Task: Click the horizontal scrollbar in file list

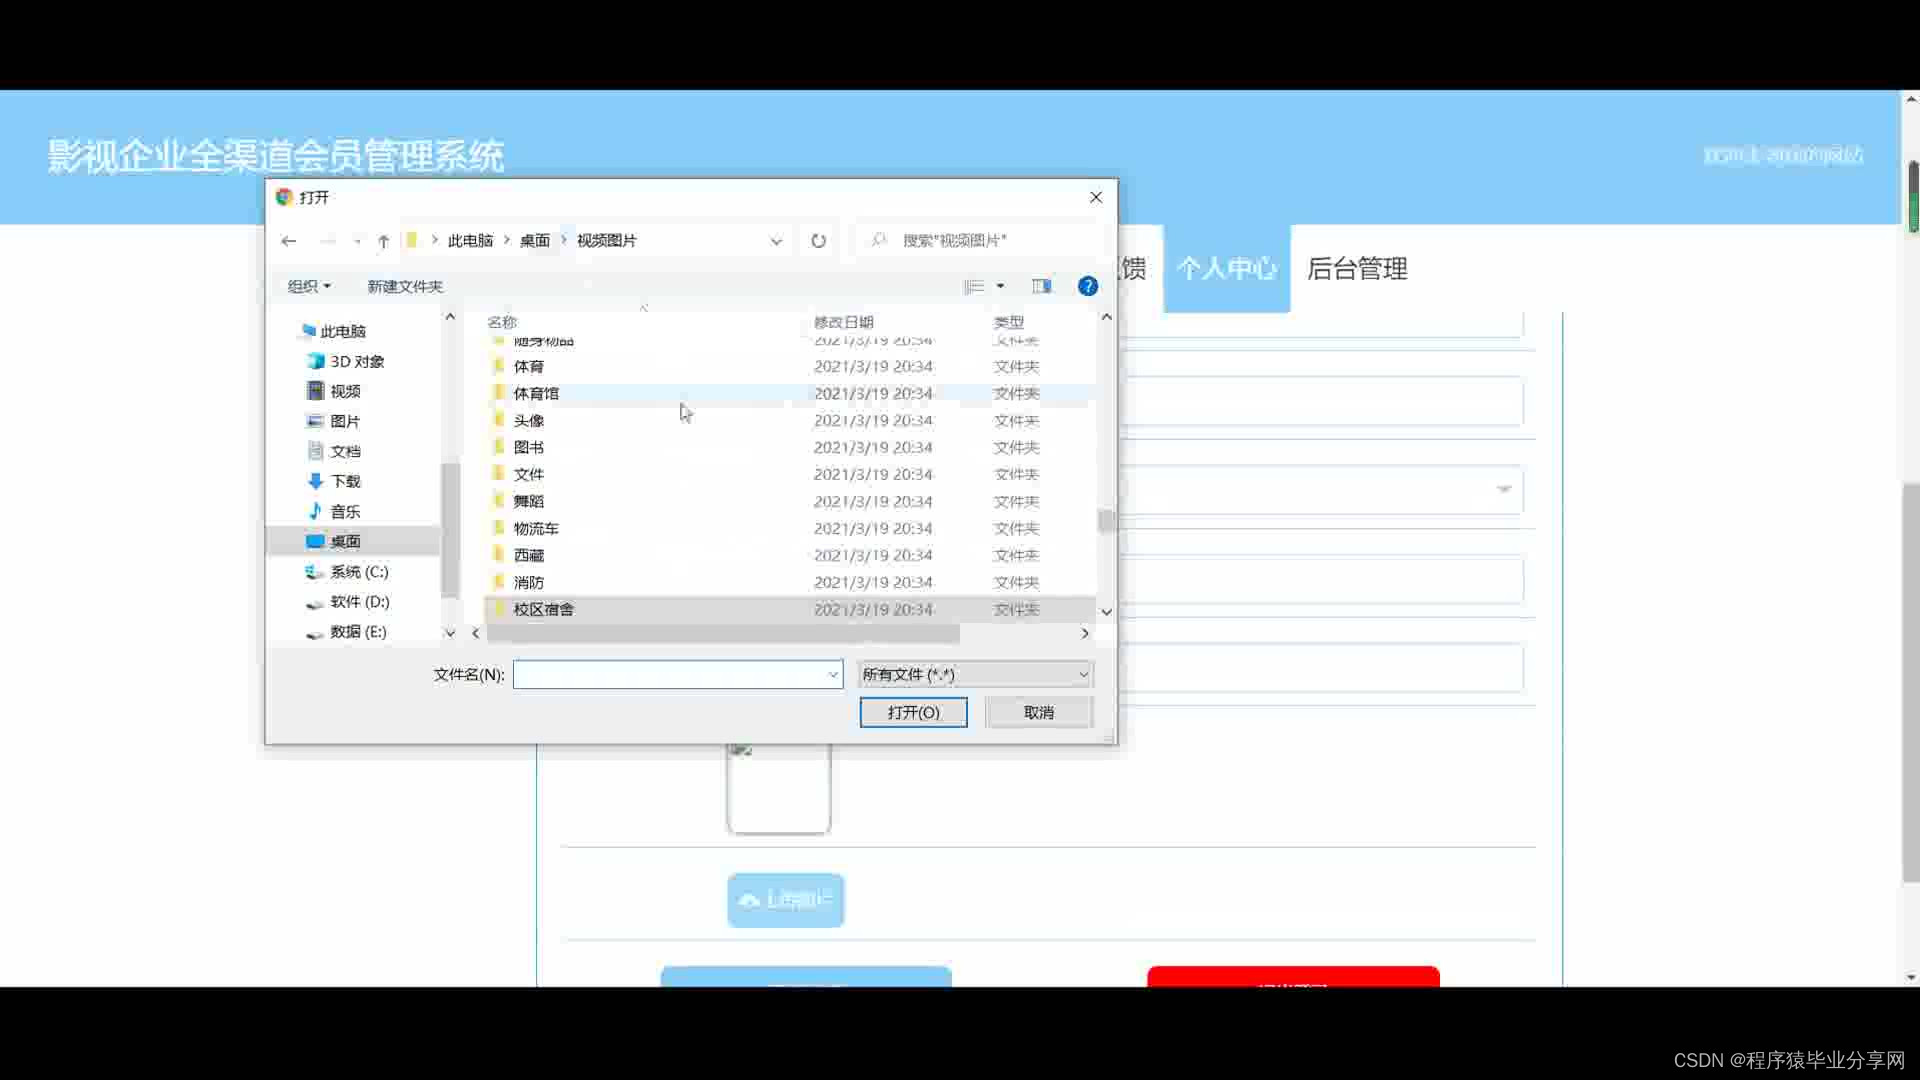Action: coord(722,634)
